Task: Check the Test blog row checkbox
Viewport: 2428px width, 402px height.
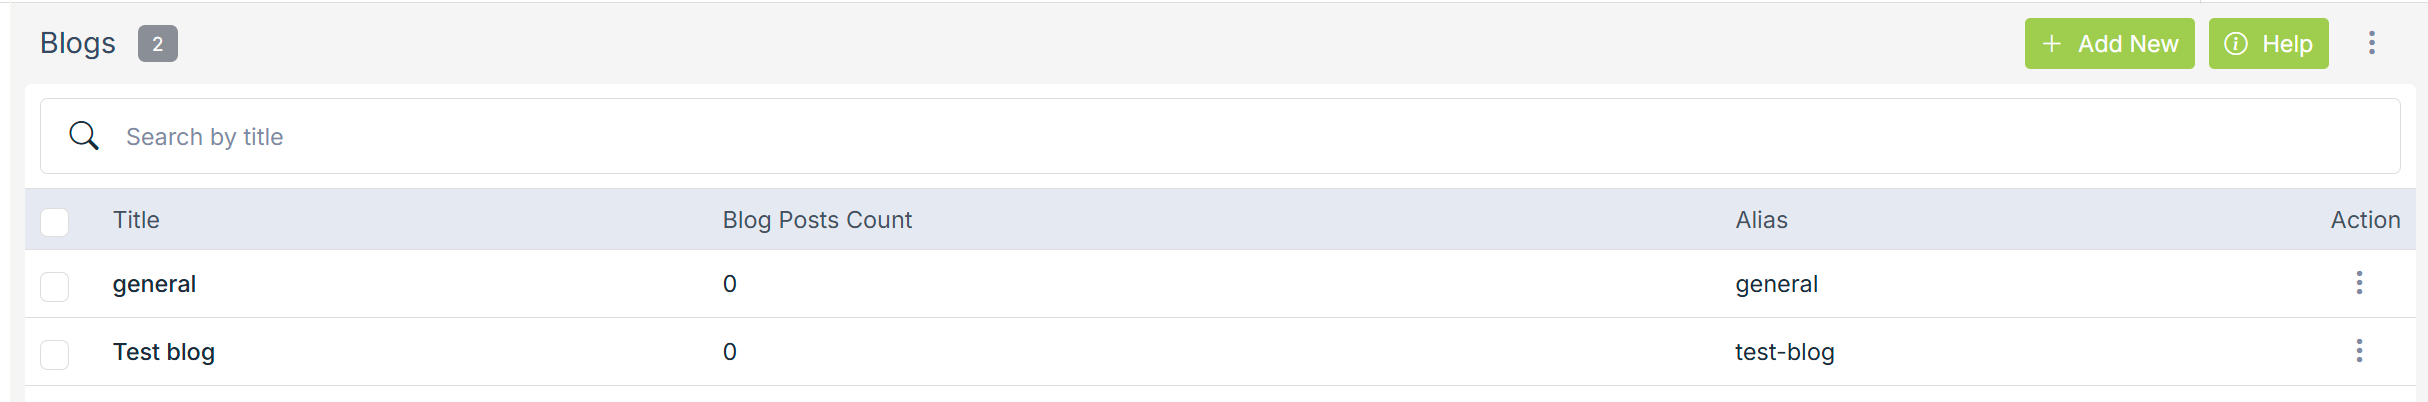Action: (55, 354)
